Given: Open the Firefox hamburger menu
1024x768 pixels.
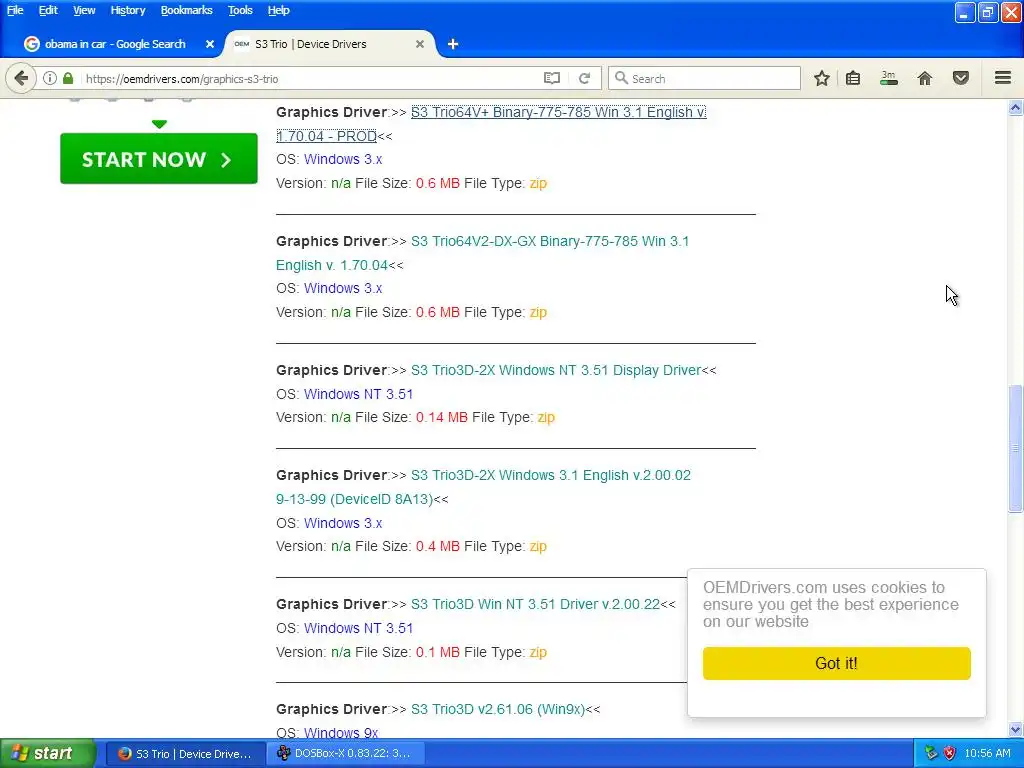Looking at the screenshot, I should [x=1003, y=78].
